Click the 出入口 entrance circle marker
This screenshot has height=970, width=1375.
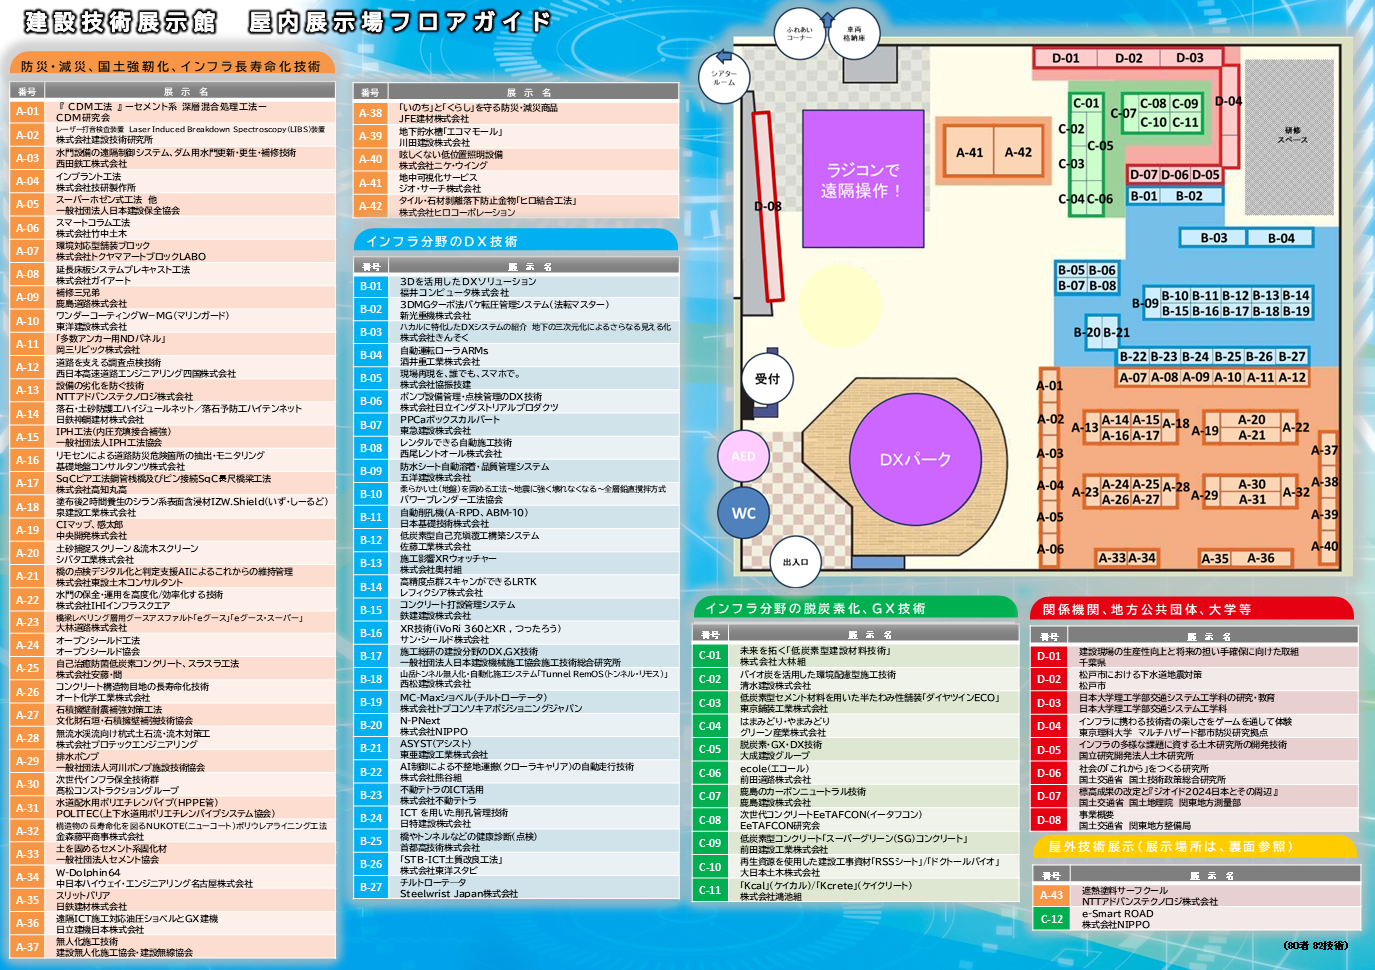coord(795,562)
